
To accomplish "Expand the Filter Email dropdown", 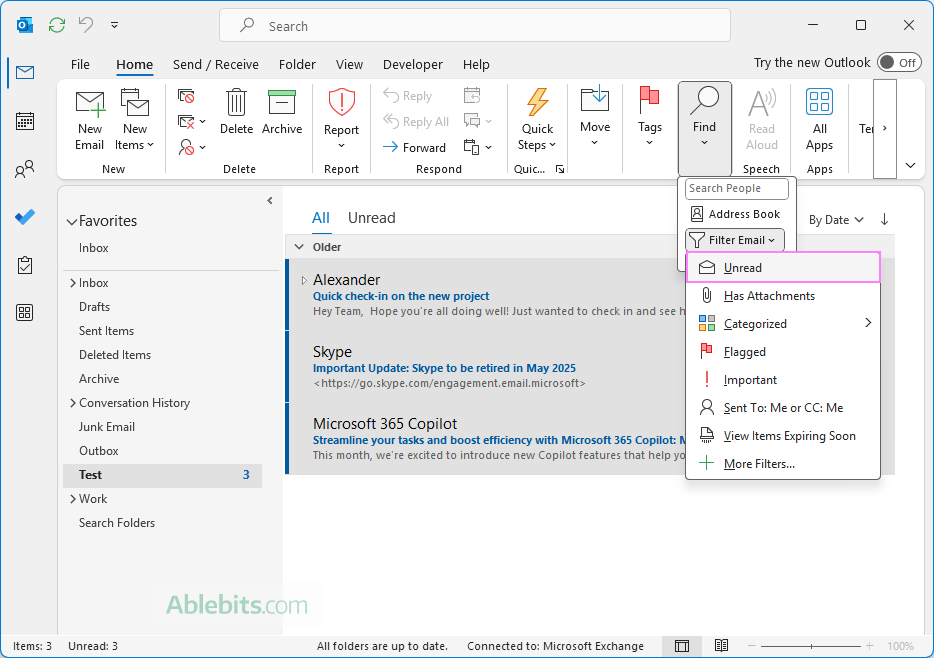I will pos(735,240).
